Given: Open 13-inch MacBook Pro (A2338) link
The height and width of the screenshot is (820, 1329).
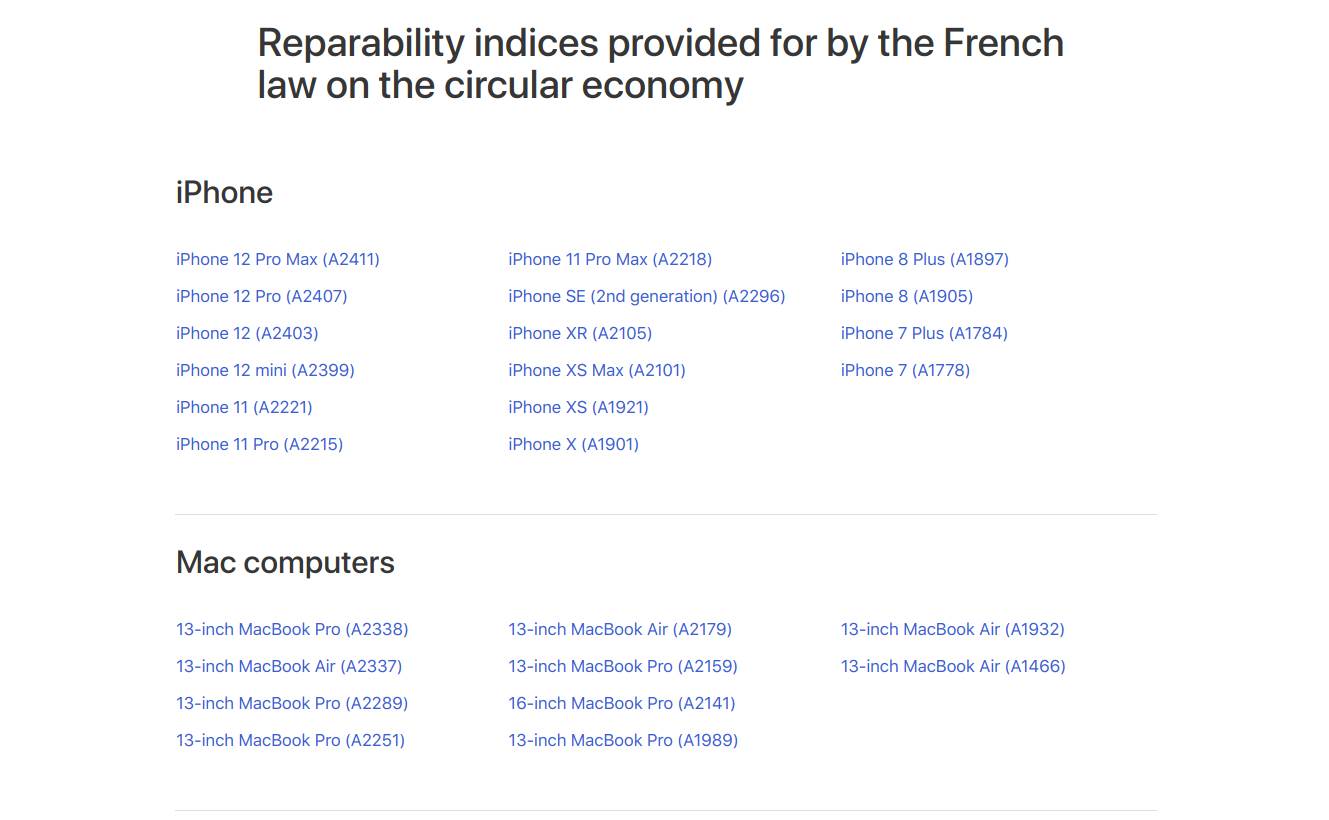Looking at the screenshot, I should click(x=292, y=629).
